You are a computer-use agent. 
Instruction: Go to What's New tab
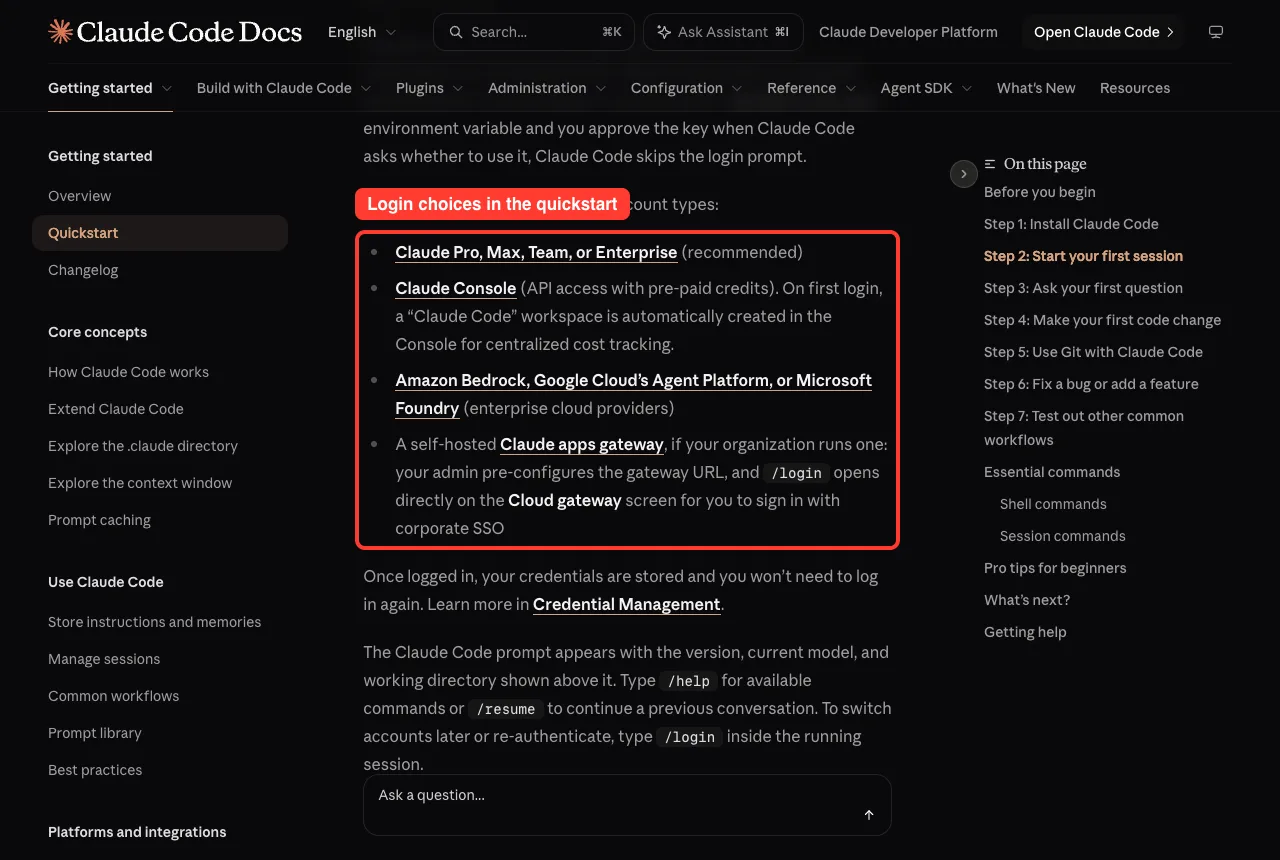tap(1036, 88)
